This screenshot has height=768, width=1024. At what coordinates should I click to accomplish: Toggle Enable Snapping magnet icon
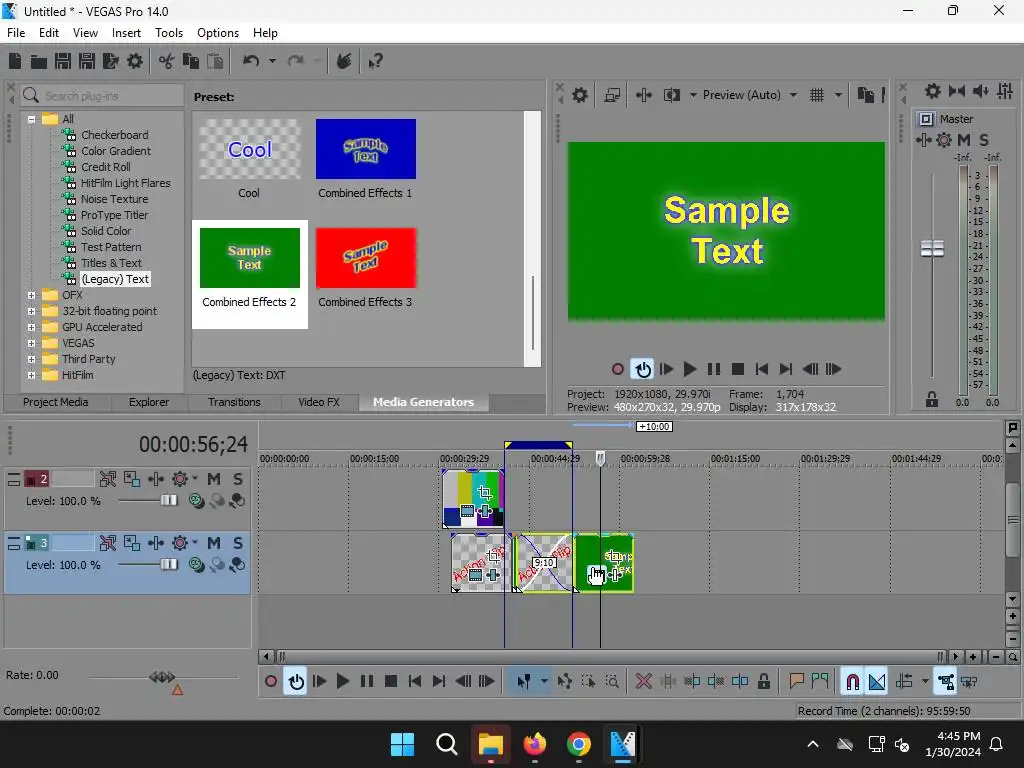click(x=852, y=682)
